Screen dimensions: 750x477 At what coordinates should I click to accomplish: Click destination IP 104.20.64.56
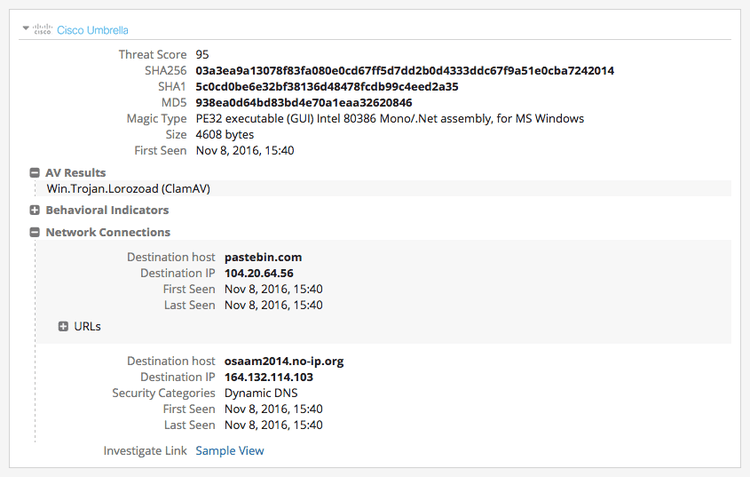tap(259, 273)
